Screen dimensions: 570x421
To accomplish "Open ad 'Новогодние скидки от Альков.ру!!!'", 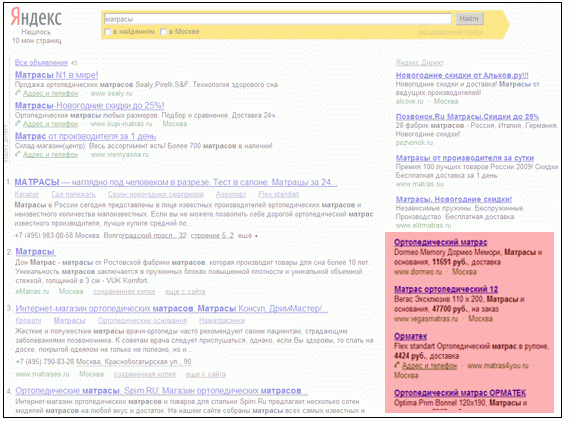I will tap(462, 75).
